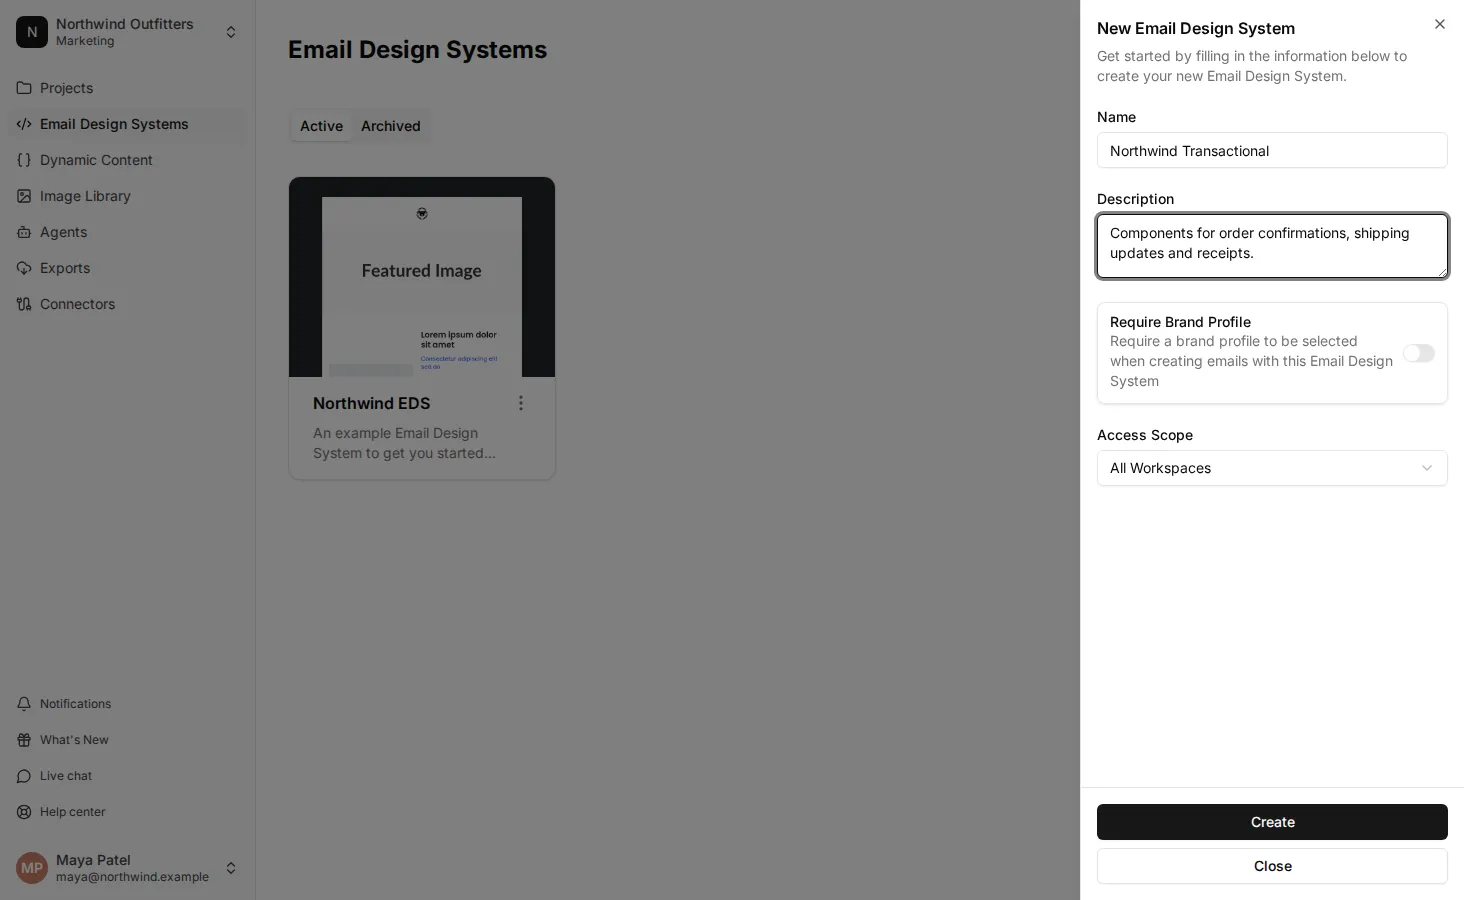The image size is (1464, 900).
Task: Open Connectors via its sidebar icon
Action: point(24,304)
